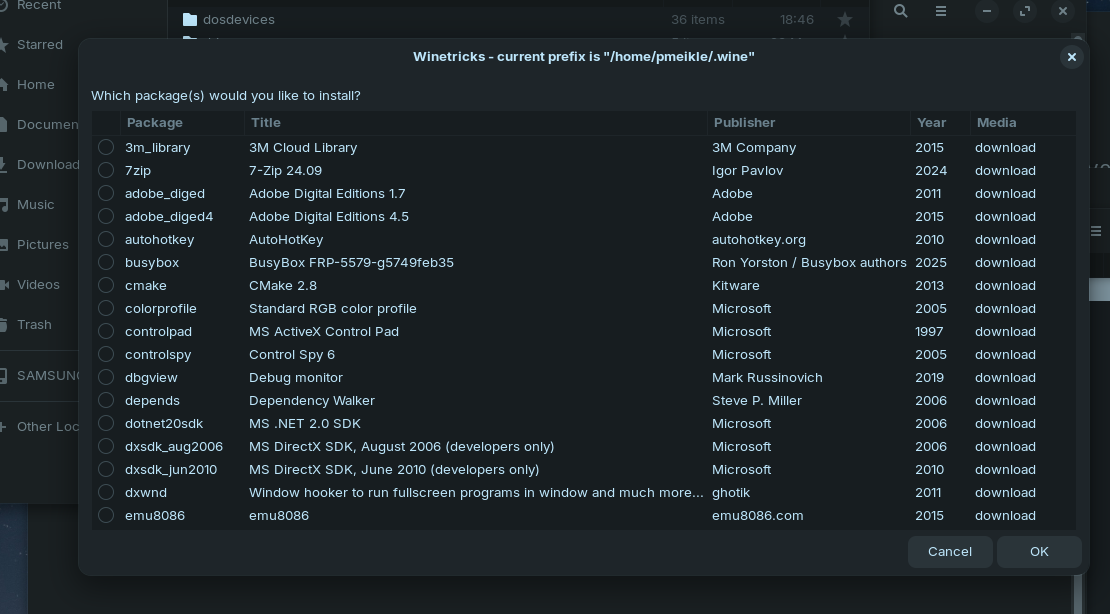The width and height of the screenshot is (1110, 614).
Task: Choose dxsdk_jun2010 radio button
Action: pos(106,470)
